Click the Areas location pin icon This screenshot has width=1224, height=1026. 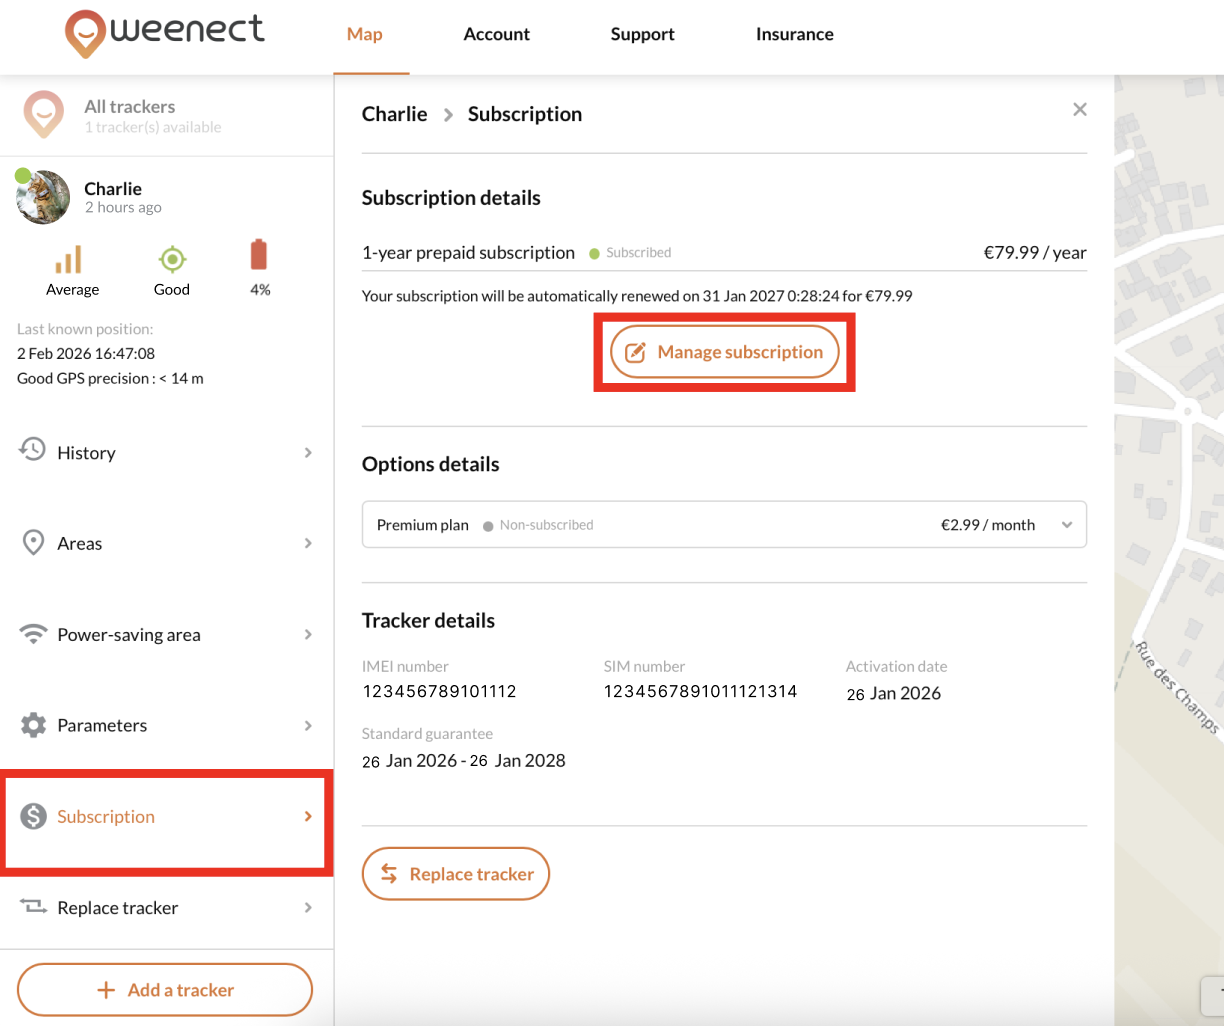(33, 543)
